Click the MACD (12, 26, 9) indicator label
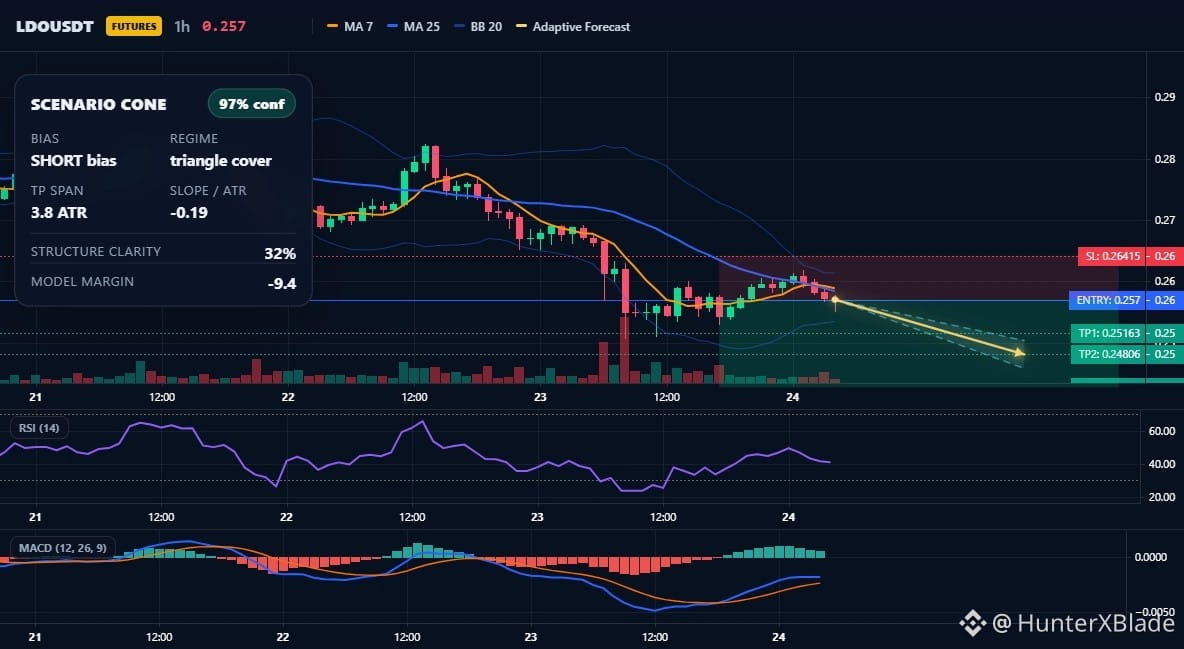Image resolution: width=1184 pixels, height=649 pixels. point(63,547)
